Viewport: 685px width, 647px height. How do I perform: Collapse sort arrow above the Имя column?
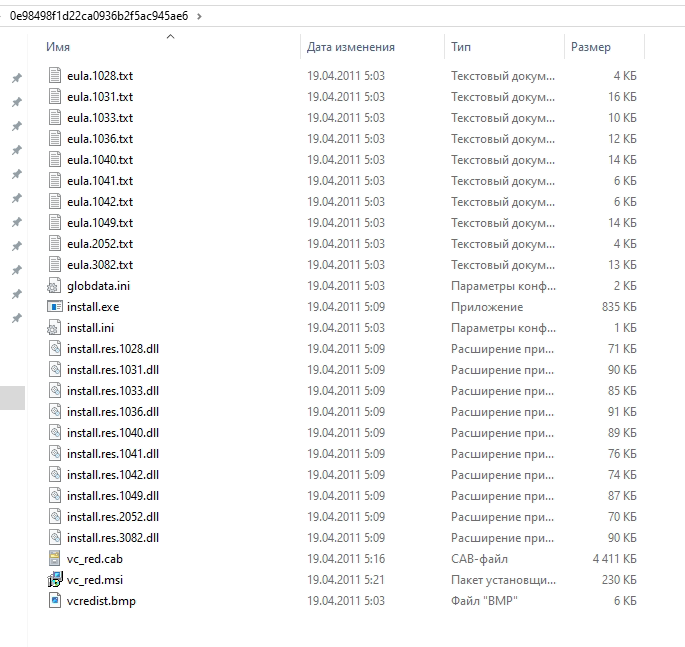[170, 37]
